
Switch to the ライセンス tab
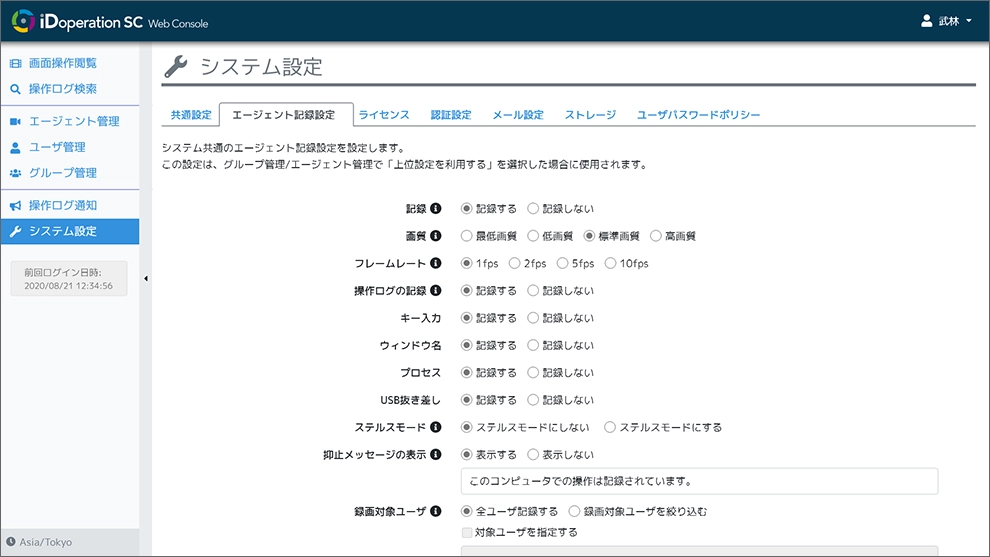[x=384, y=115]
